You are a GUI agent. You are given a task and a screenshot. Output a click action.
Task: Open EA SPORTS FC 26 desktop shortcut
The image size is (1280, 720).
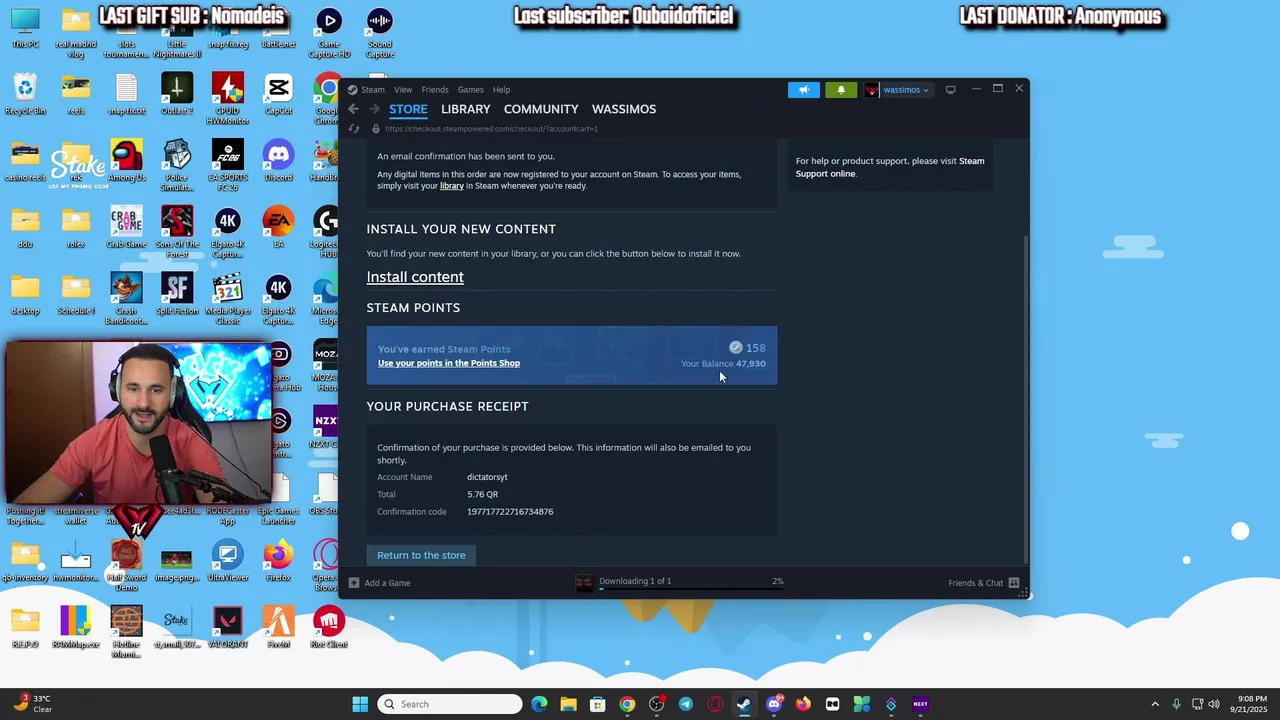tap(228, 164)
